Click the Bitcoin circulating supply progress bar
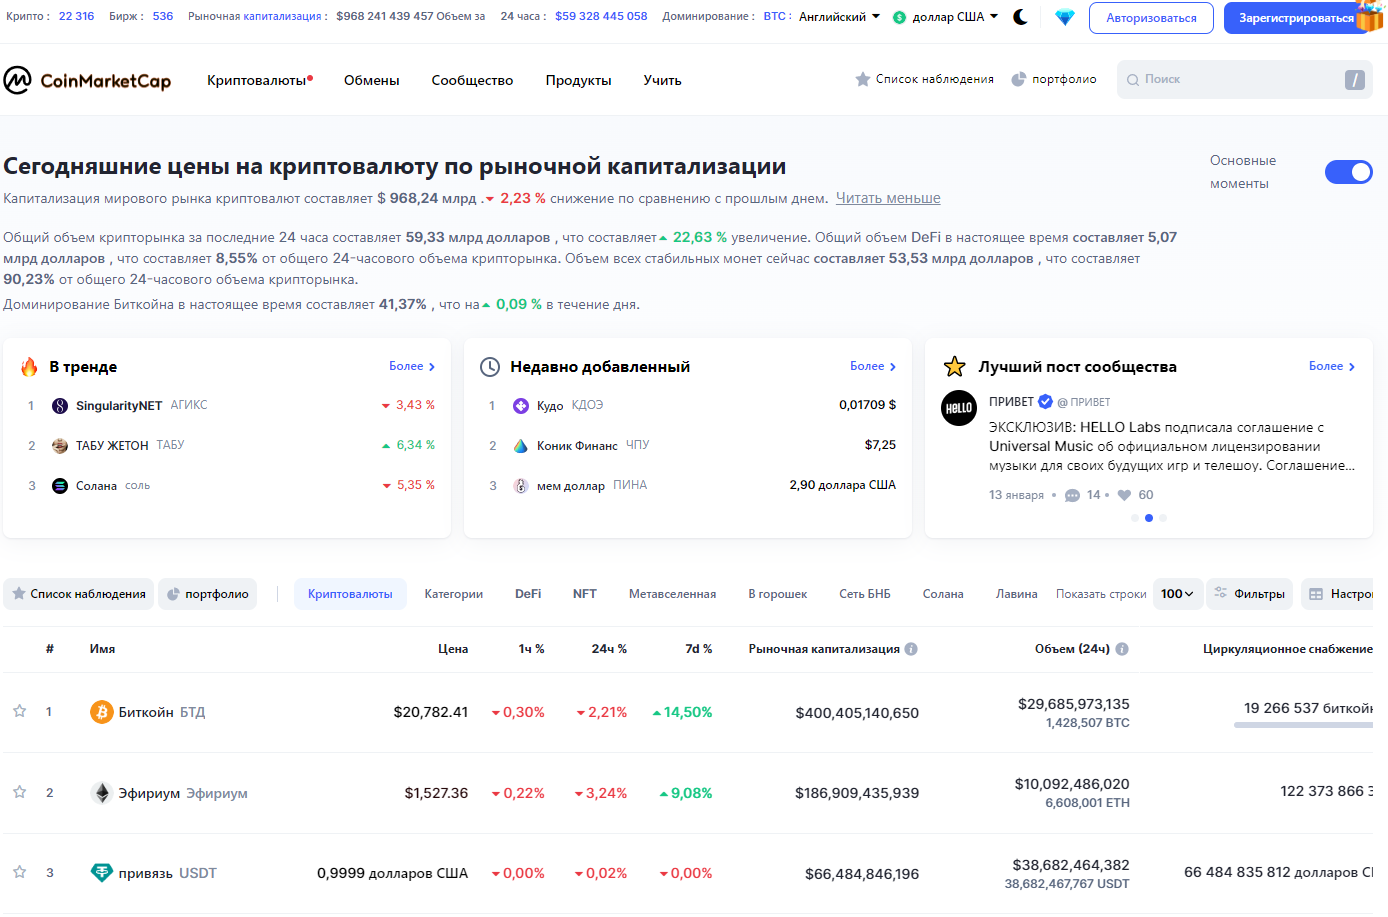The image size is (1388, 917). pos(1302,725)
